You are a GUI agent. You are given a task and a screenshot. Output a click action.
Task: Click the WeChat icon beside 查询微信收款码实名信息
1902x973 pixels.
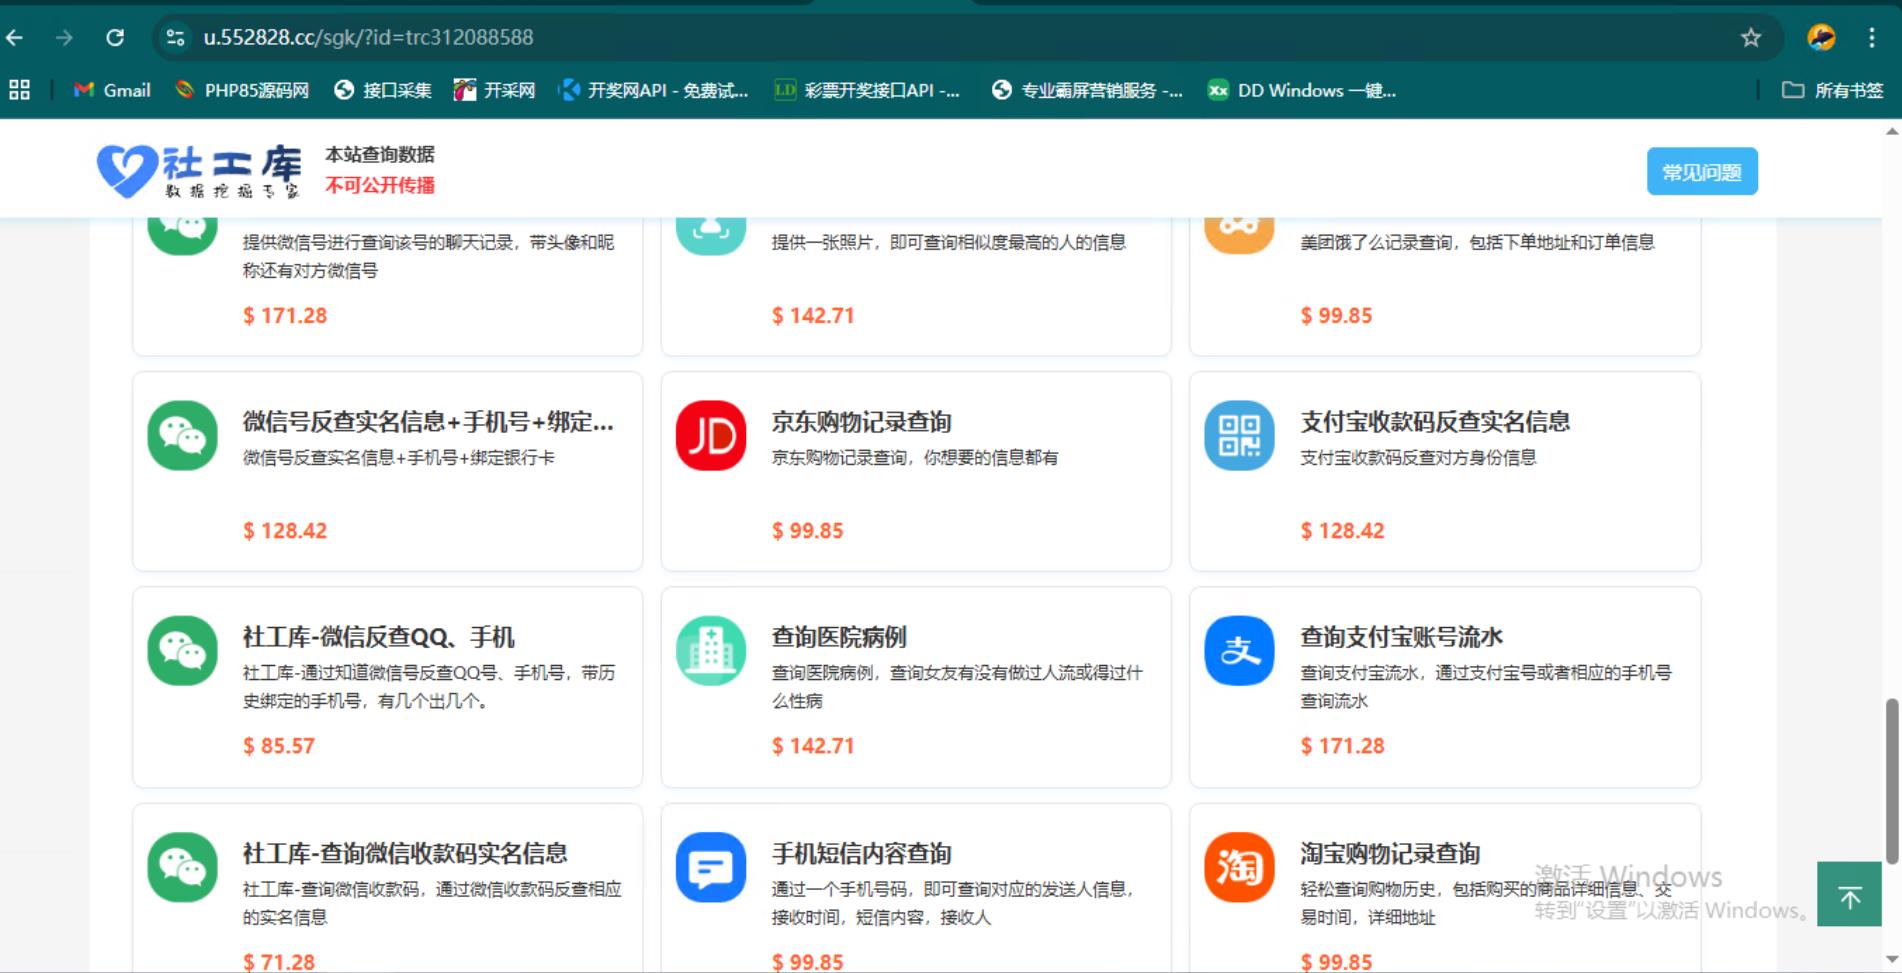182,867
